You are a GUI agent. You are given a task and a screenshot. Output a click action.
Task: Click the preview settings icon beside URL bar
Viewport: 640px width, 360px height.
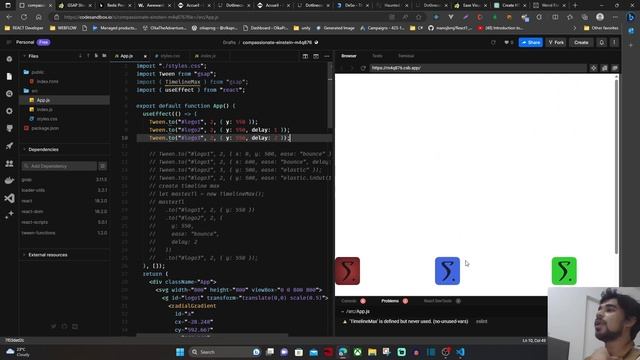point(593,68)
